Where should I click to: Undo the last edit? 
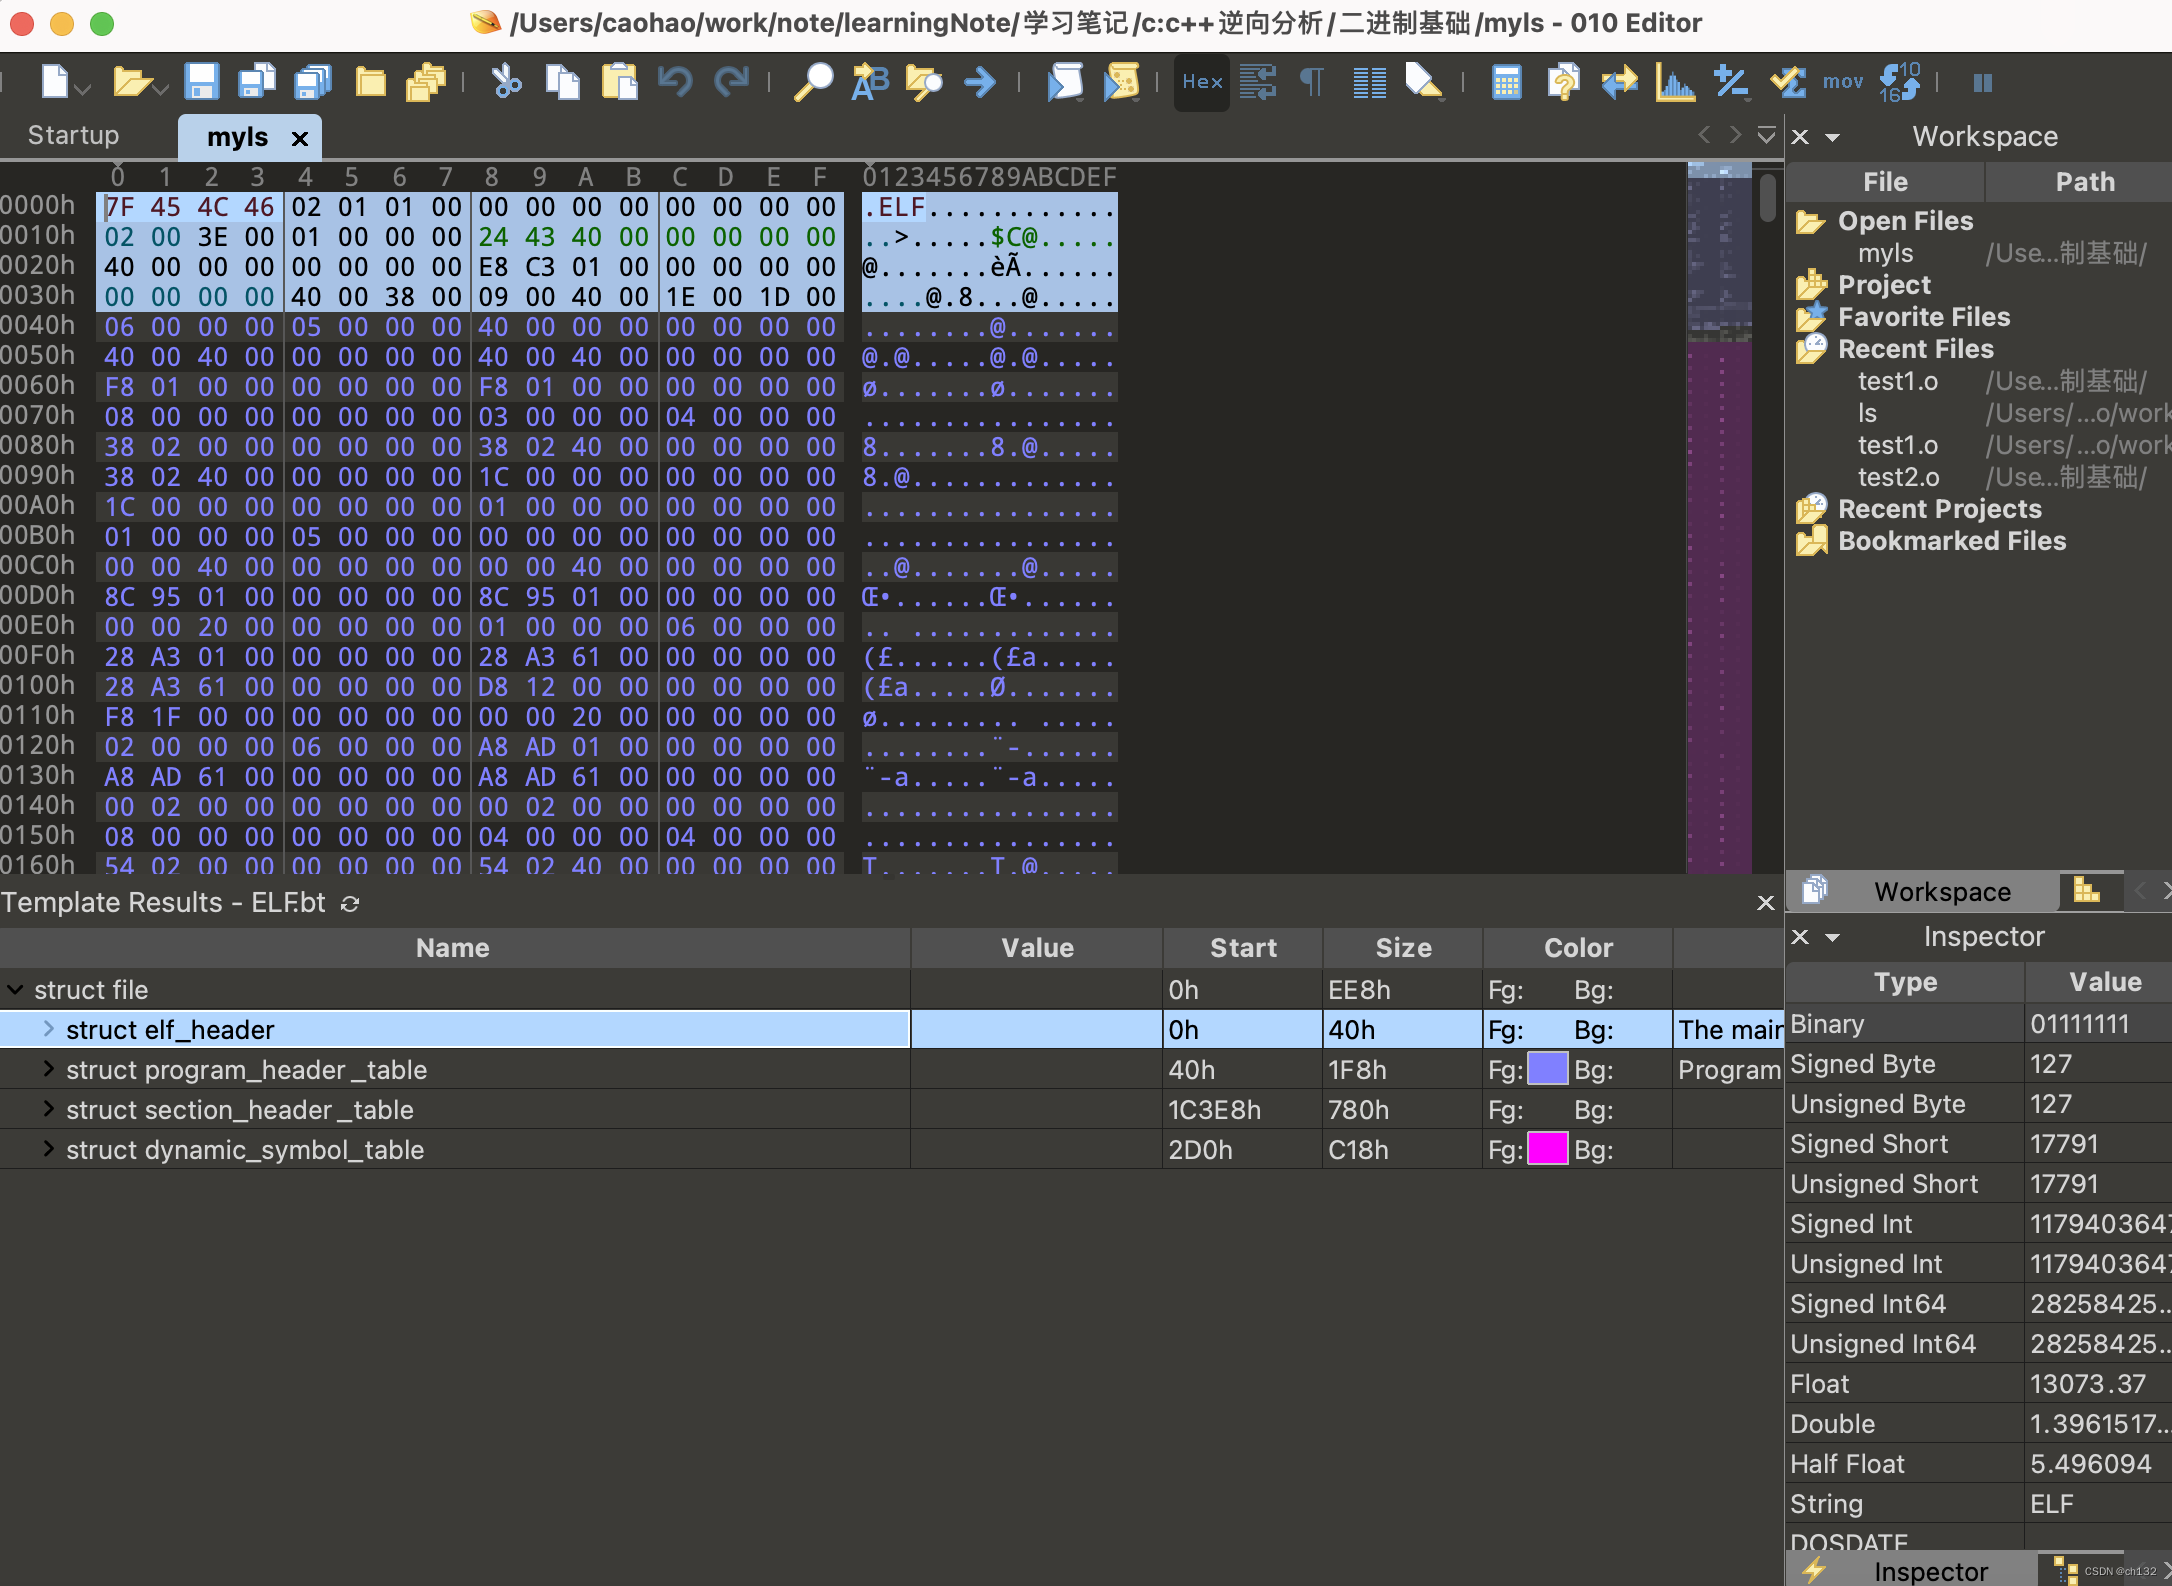[676, 82]
